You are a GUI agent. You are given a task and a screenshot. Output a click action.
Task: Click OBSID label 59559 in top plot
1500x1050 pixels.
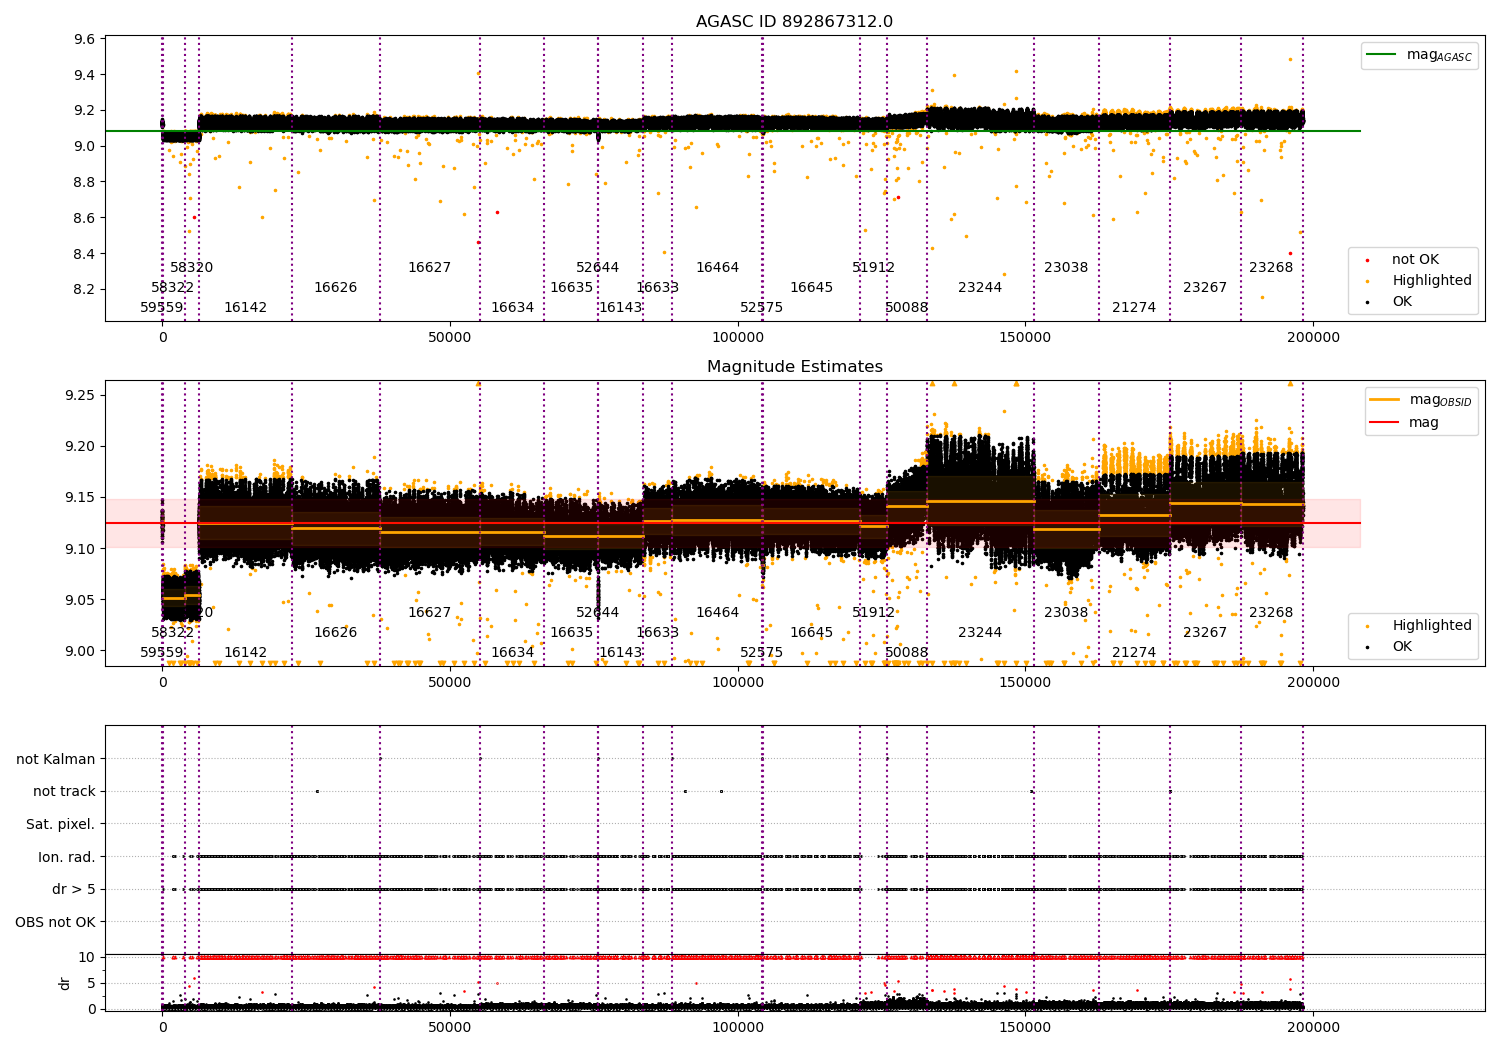pyautogui.click(x=162, y=308)
